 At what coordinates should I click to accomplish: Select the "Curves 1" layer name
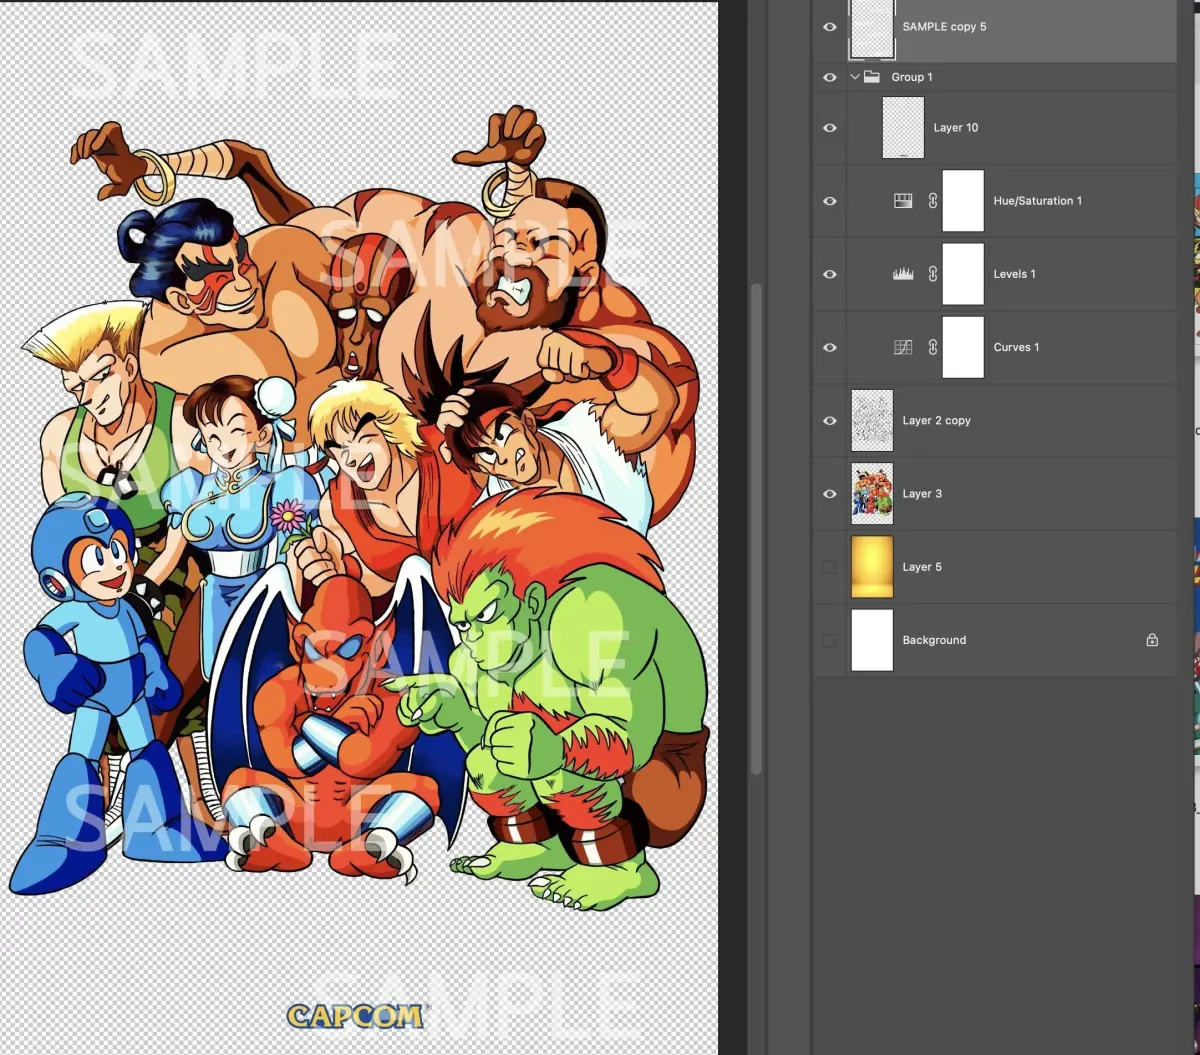pyautogui.click(x=1016, y=347)
